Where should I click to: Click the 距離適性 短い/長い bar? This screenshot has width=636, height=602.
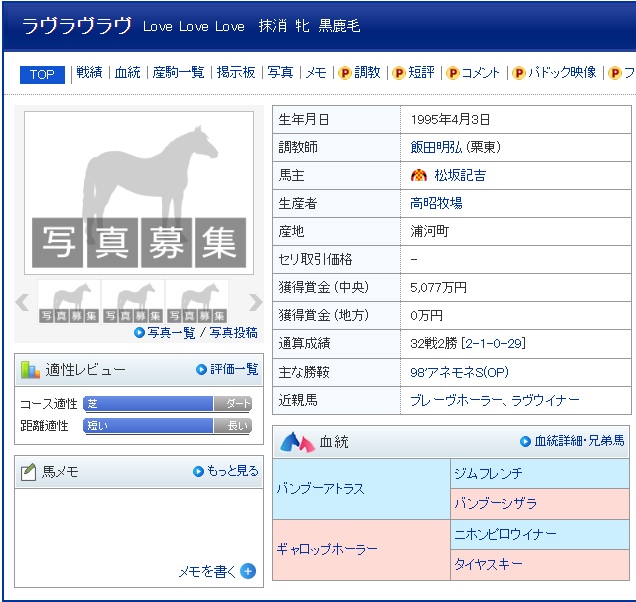click(x=168, y=426)
